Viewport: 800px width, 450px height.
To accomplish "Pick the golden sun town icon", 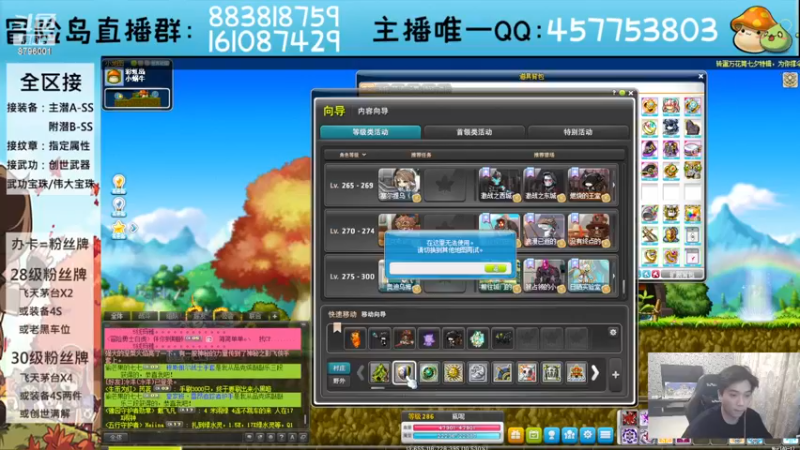I will pyautogui.click(x=453, y=373).
